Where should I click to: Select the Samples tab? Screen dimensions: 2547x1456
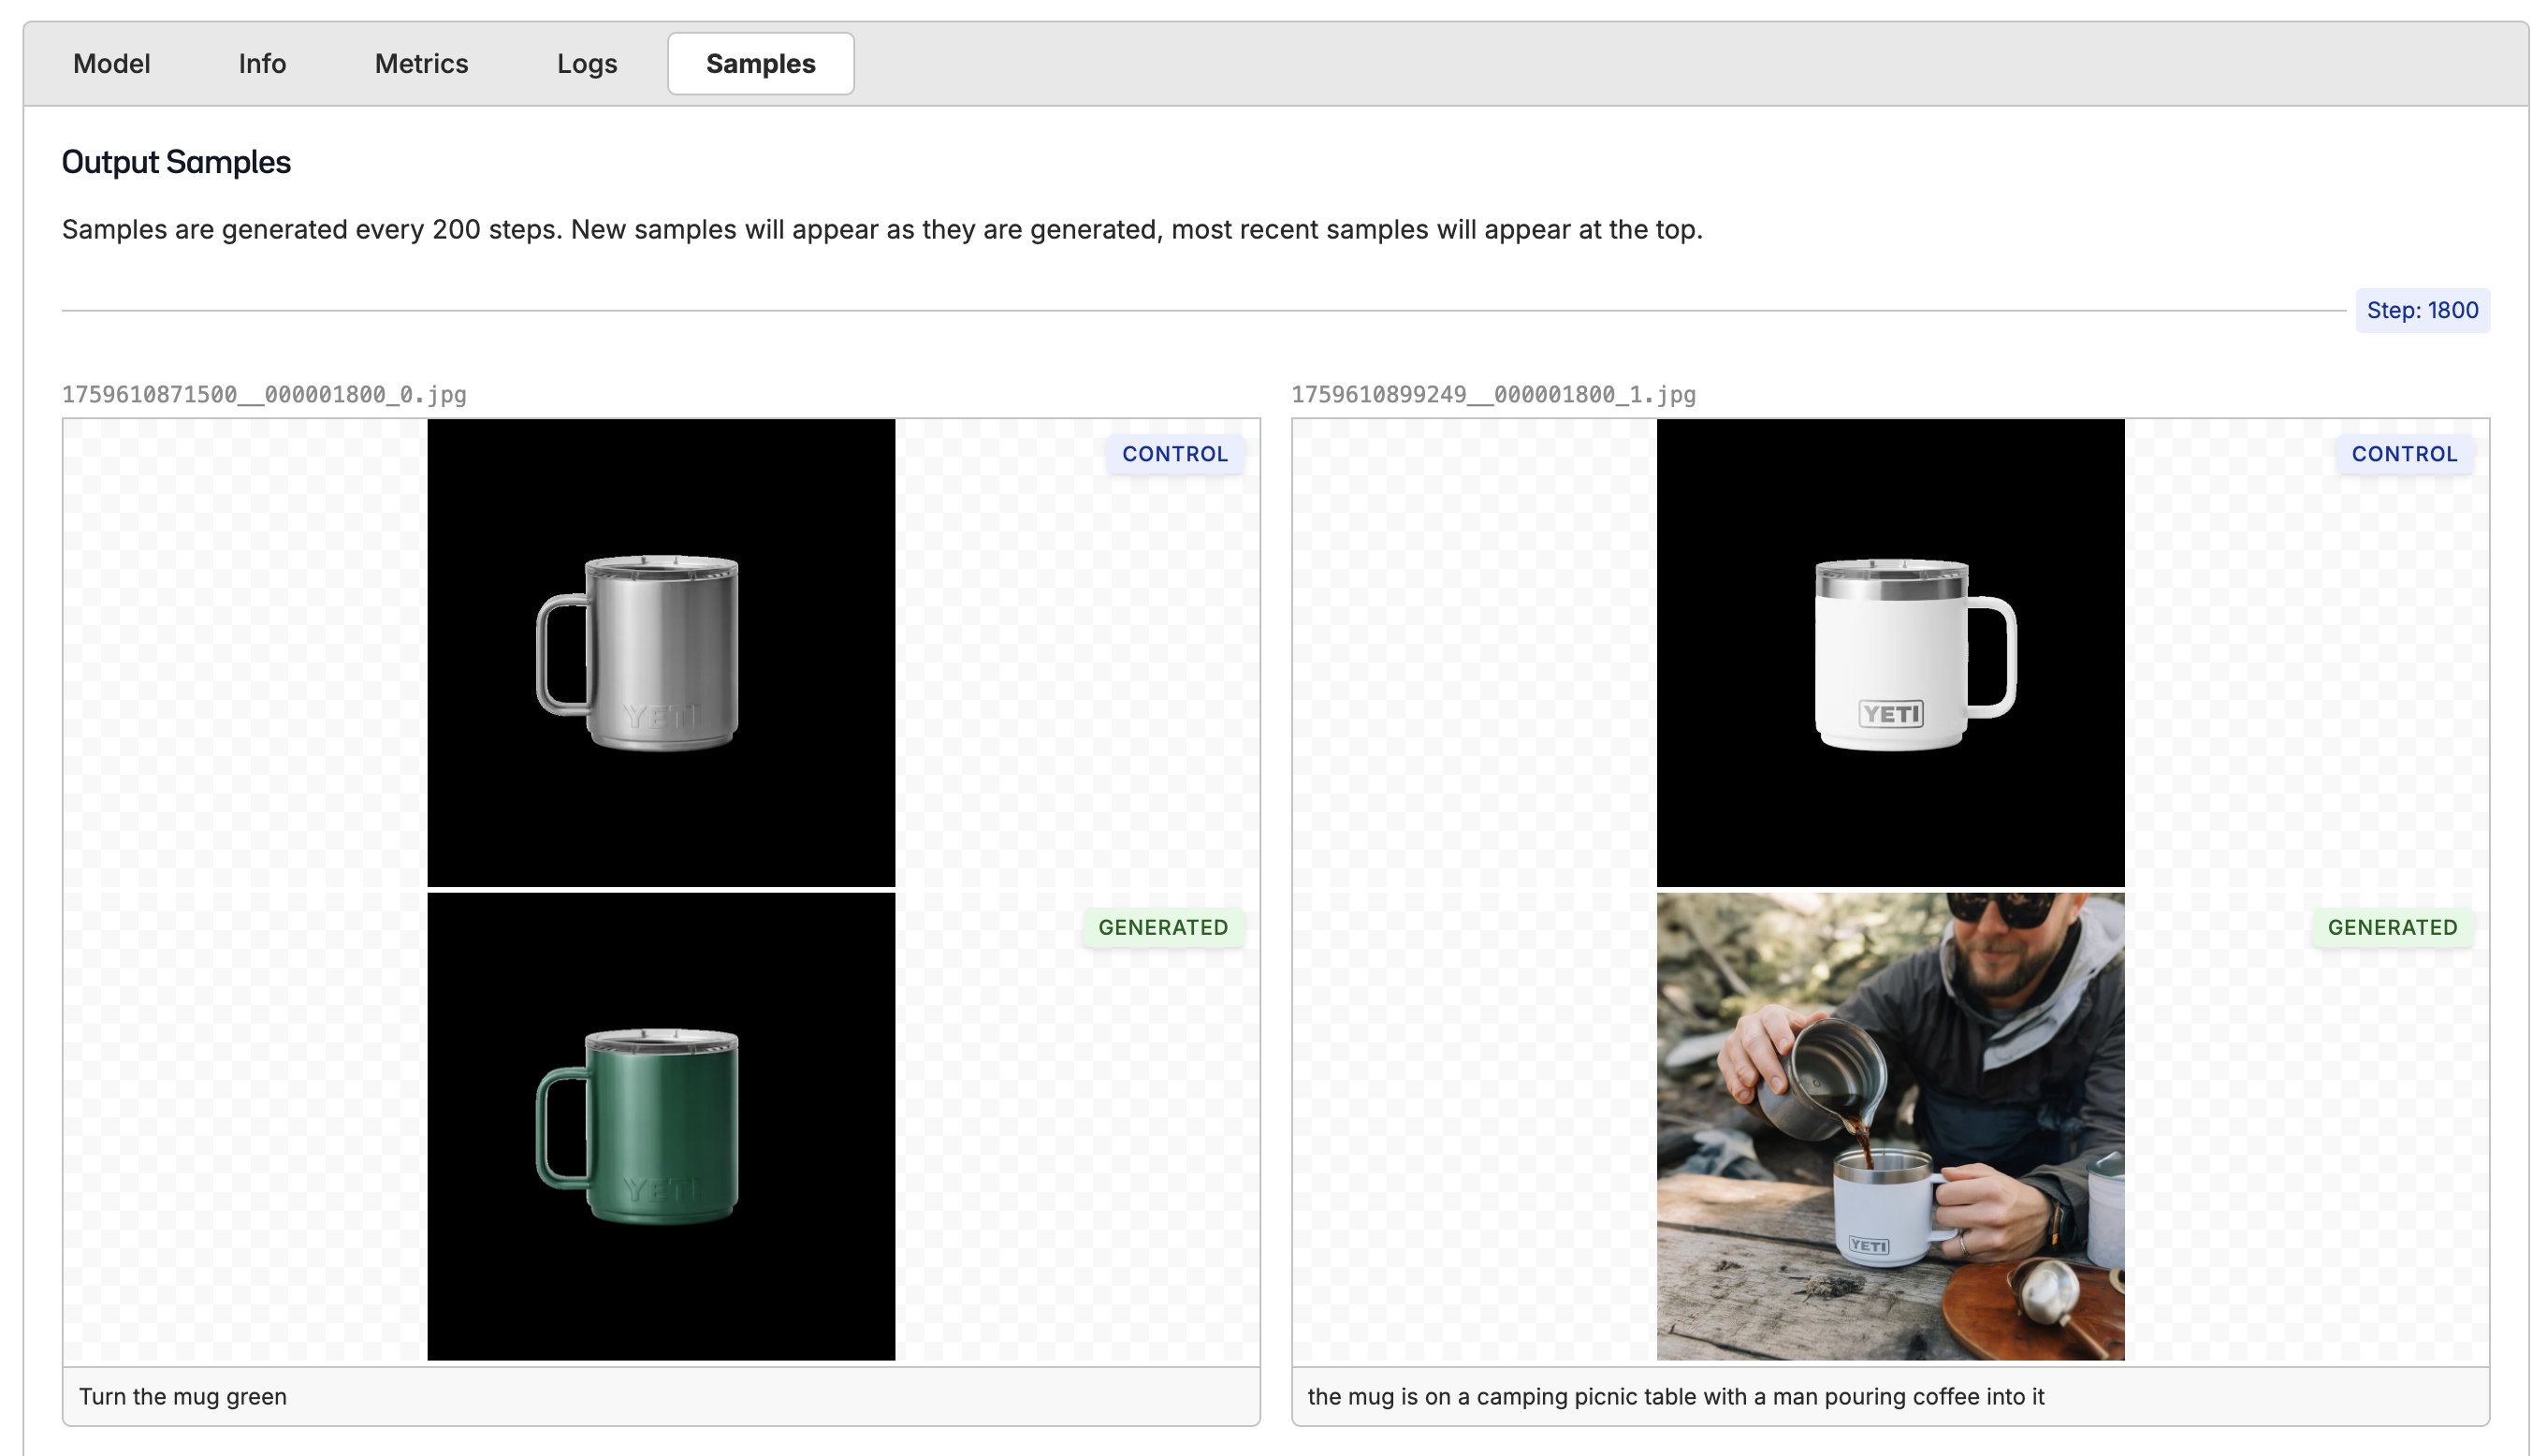click(x=760, y=64)
